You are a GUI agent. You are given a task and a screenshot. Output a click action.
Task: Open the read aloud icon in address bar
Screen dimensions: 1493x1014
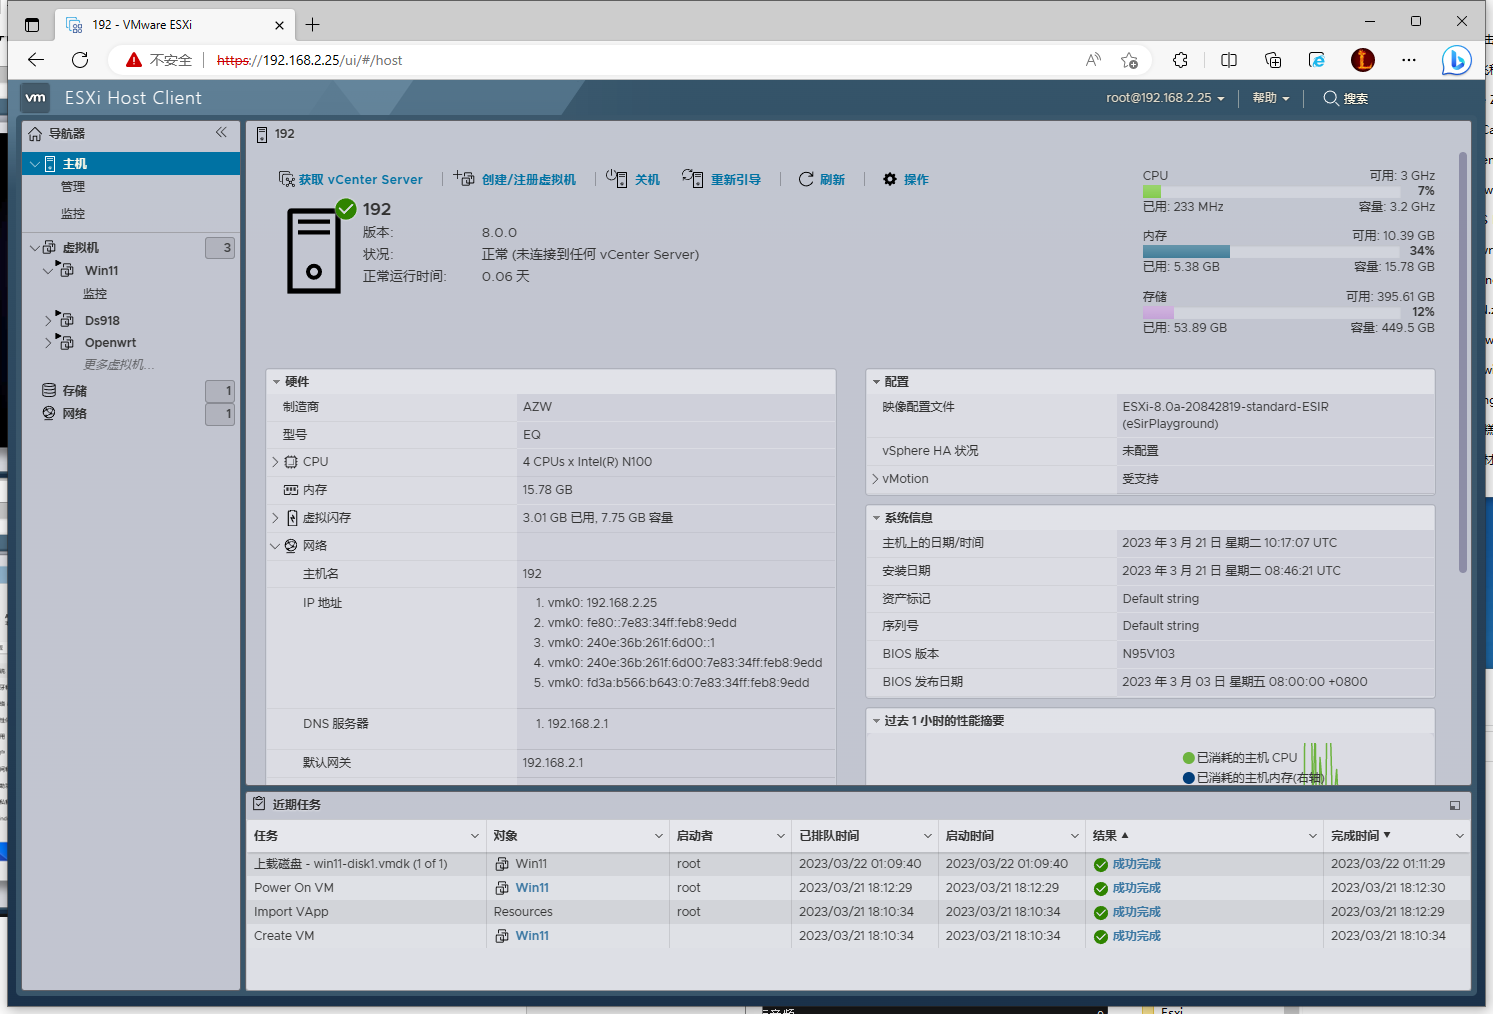tap(1093, 60)
